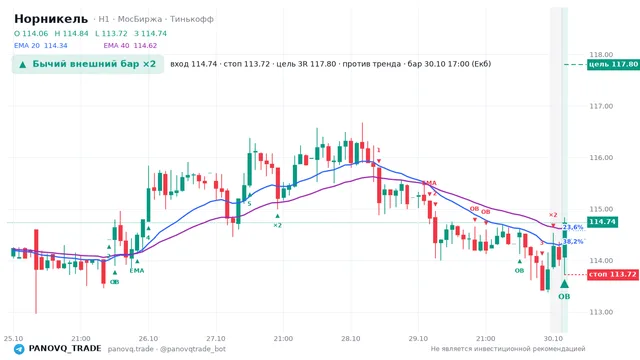Select the open value O 114.06

coord(31,33)
